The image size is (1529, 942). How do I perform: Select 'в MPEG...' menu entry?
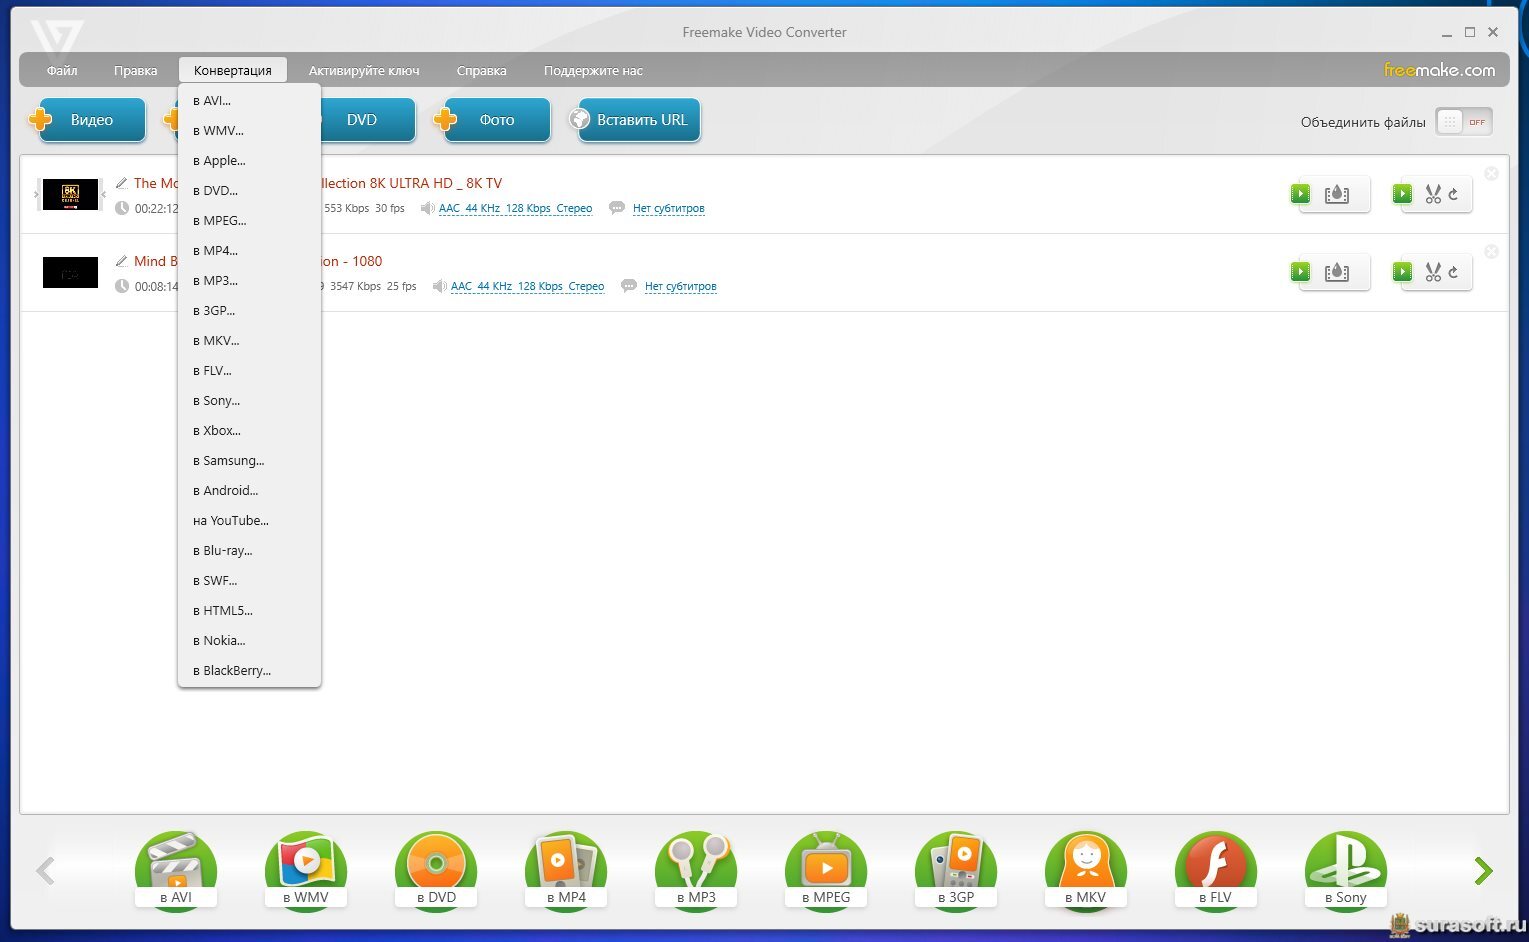[249, 220]
